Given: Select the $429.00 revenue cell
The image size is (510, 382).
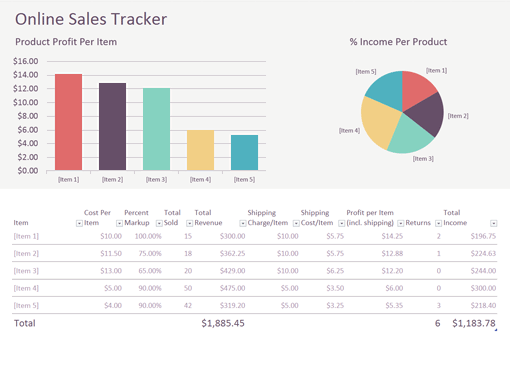Looking at the screenshot, I should pos(232,271).
